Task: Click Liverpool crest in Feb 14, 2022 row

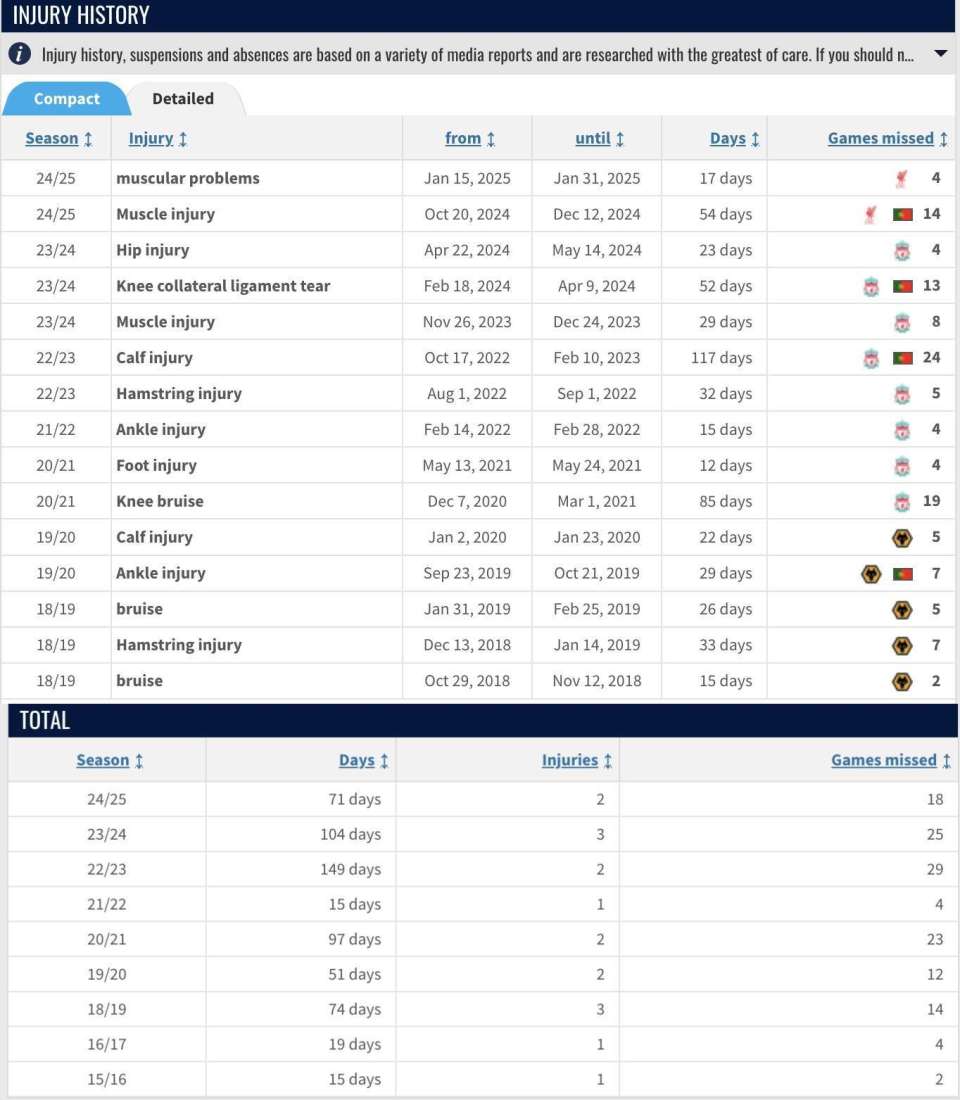Action: coord(902,430)
